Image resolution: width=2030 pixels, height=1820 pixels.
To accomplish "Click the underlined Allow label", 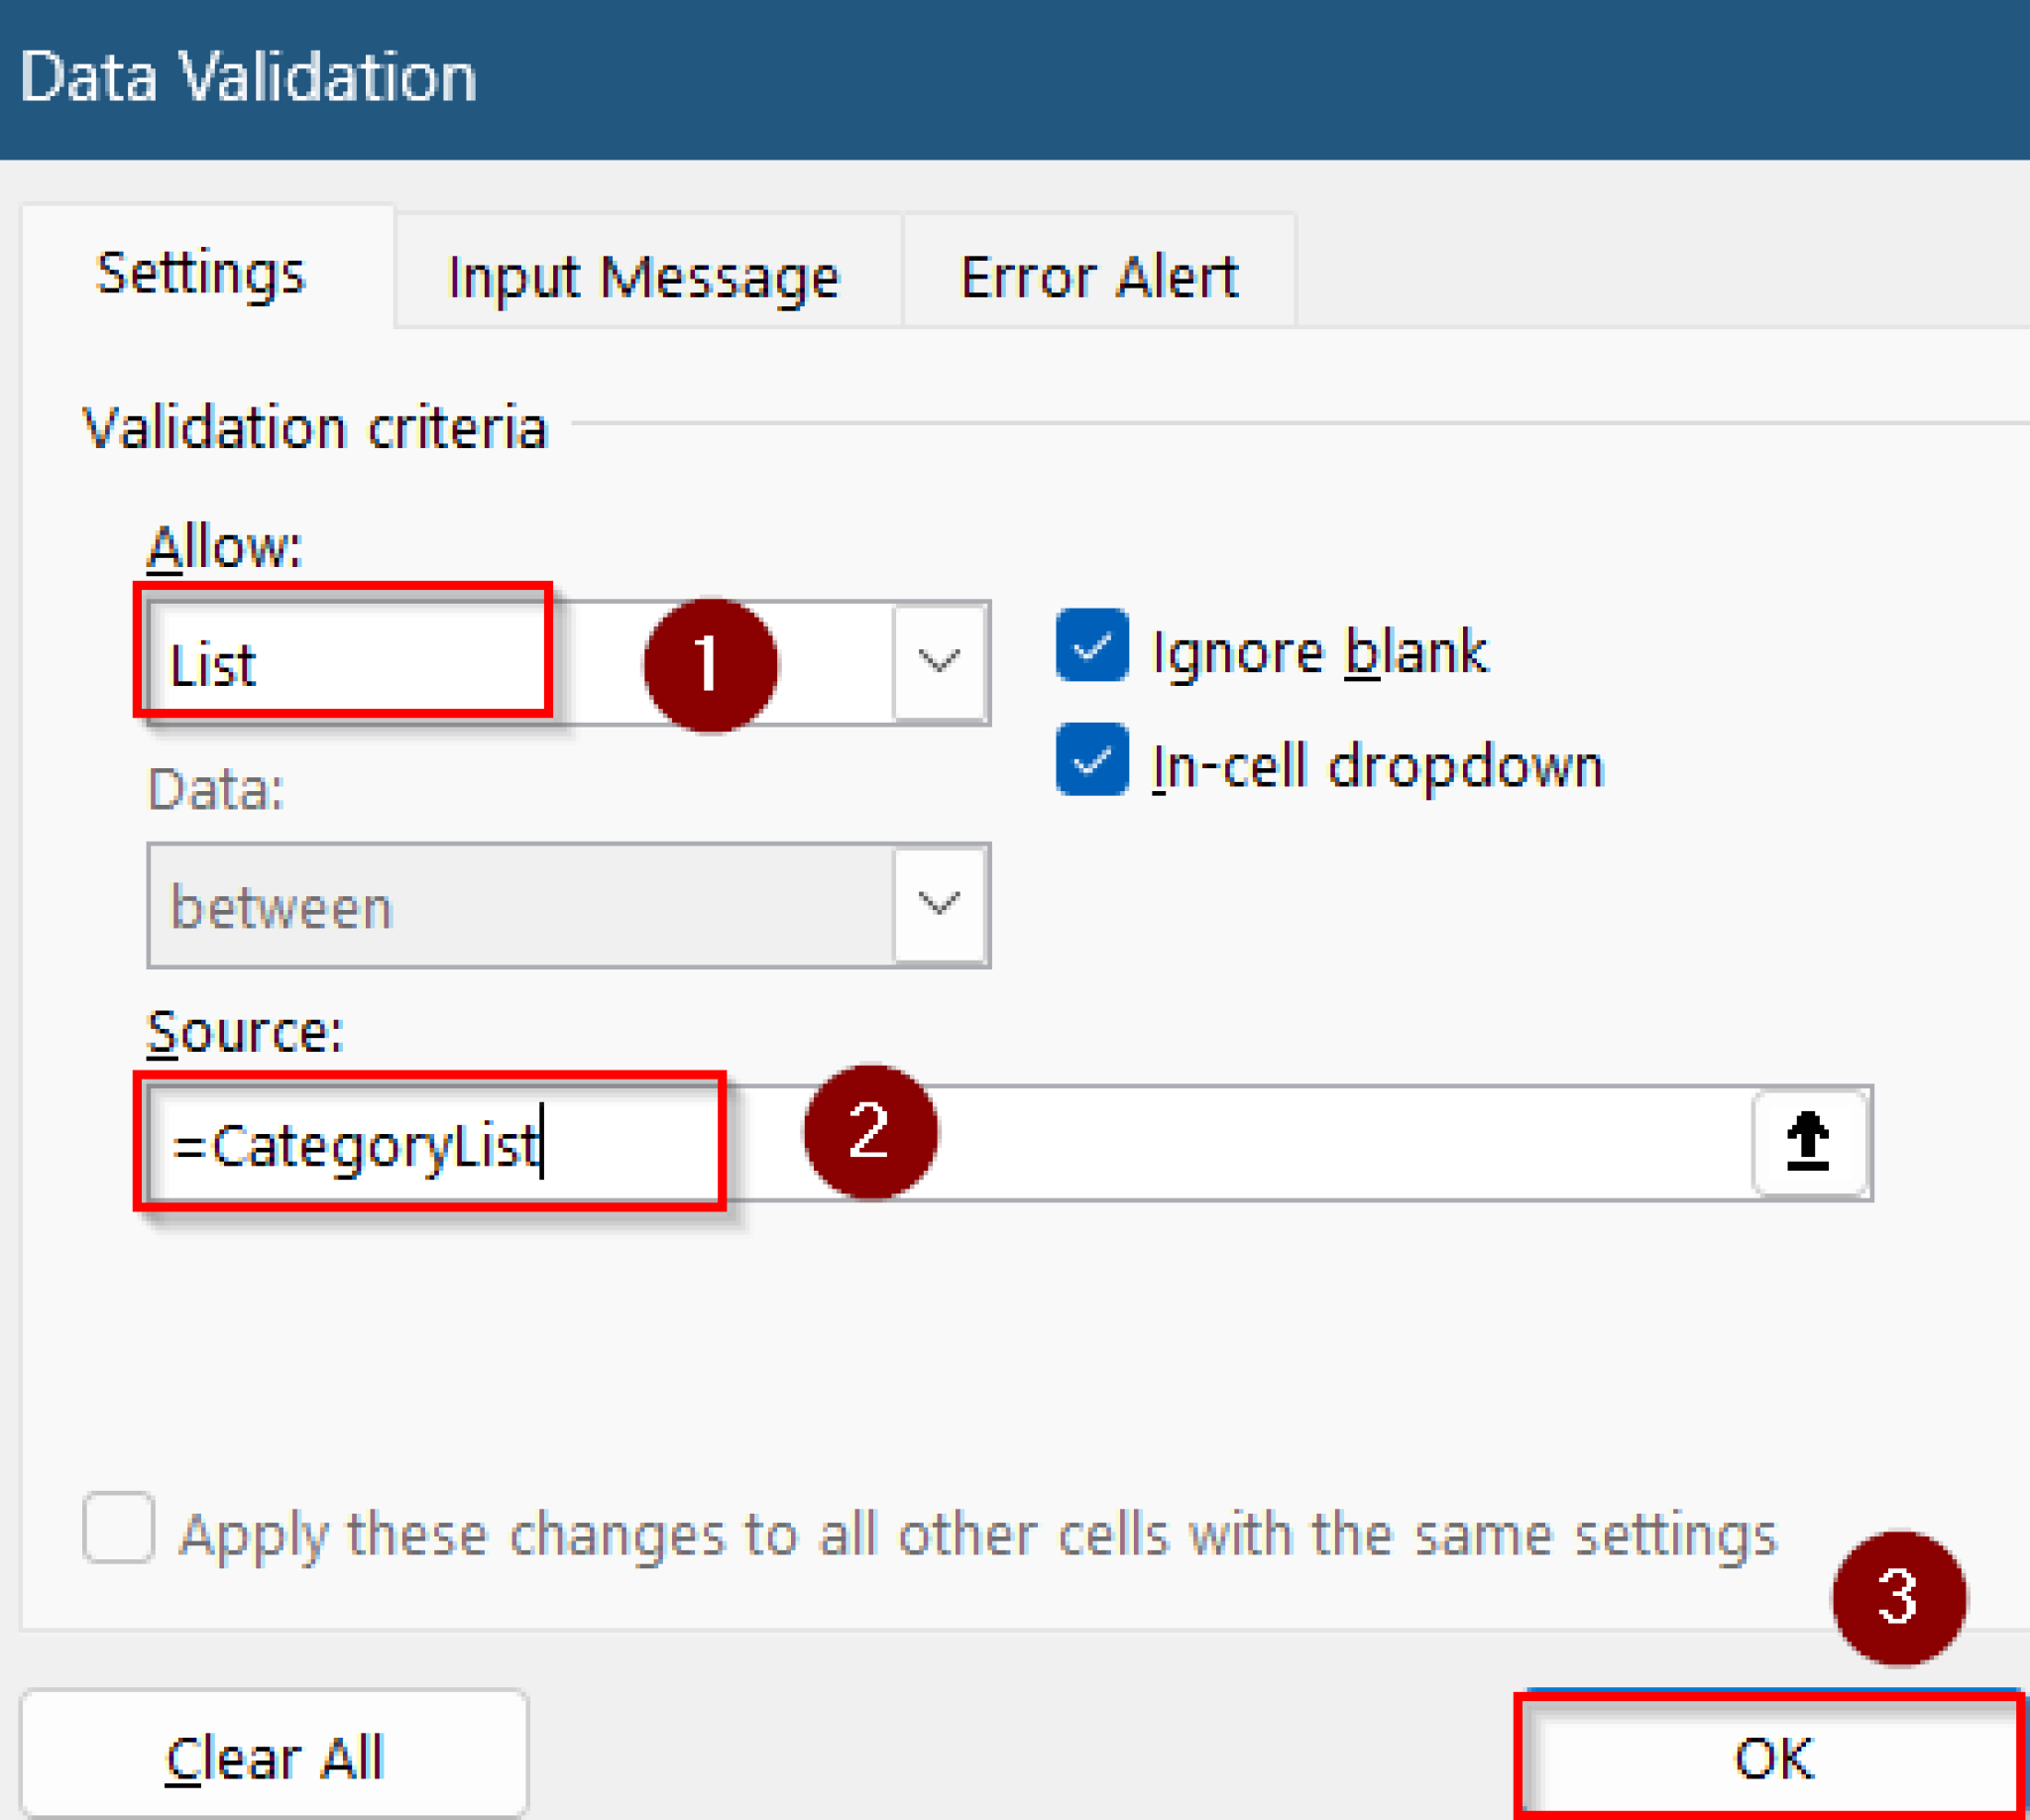I will pyautogui.click(x=222, y=545).
